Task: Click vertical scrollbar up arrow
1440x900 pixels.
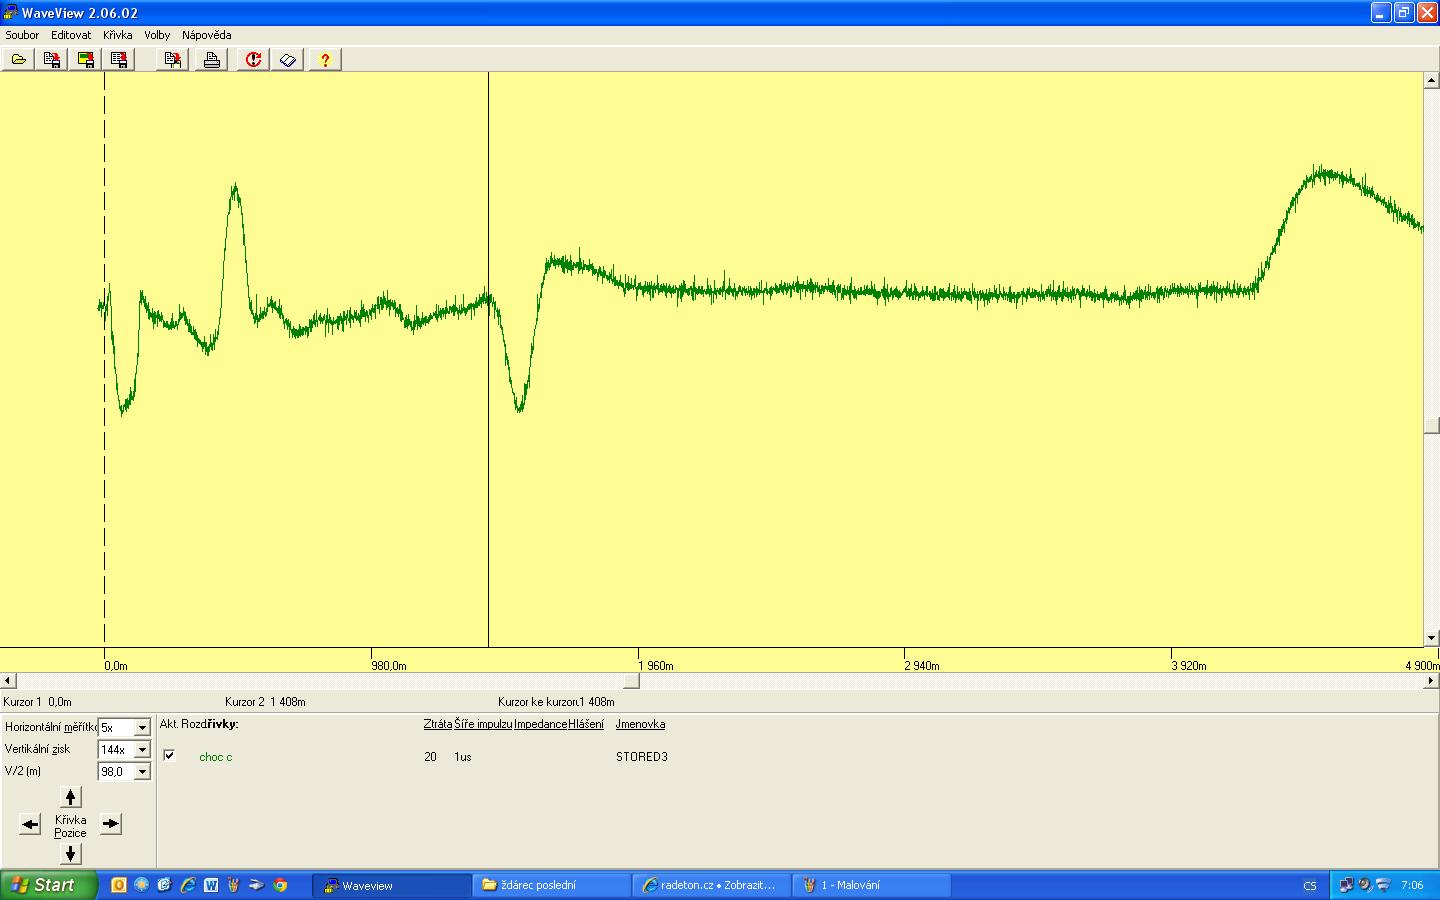Action: [1432, 80]
